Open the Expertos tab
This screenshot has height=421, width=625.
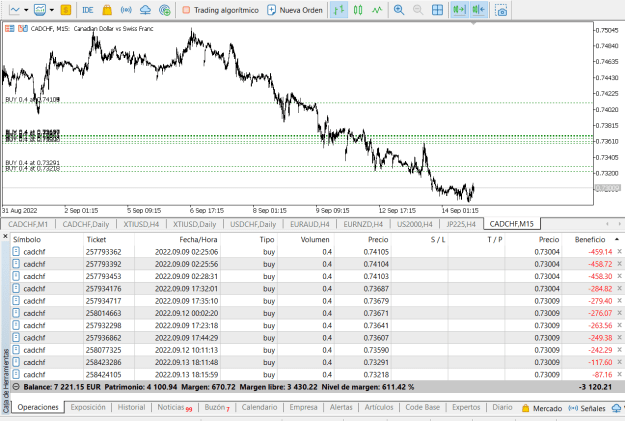pyautogui.click(x=466, y=407)
